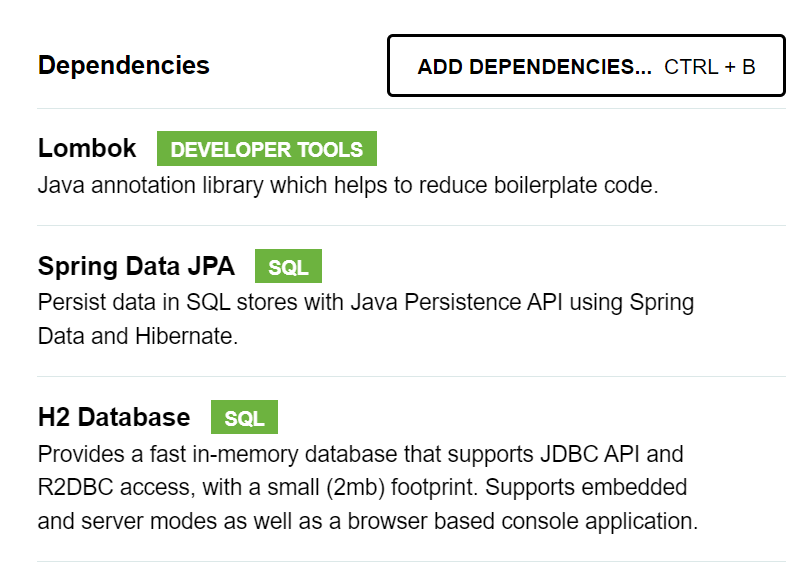The height and width of the screenshot is (579, 808).
Task: Click the DEVELOPER TOOLS green badge
Action: coord(267,150)
